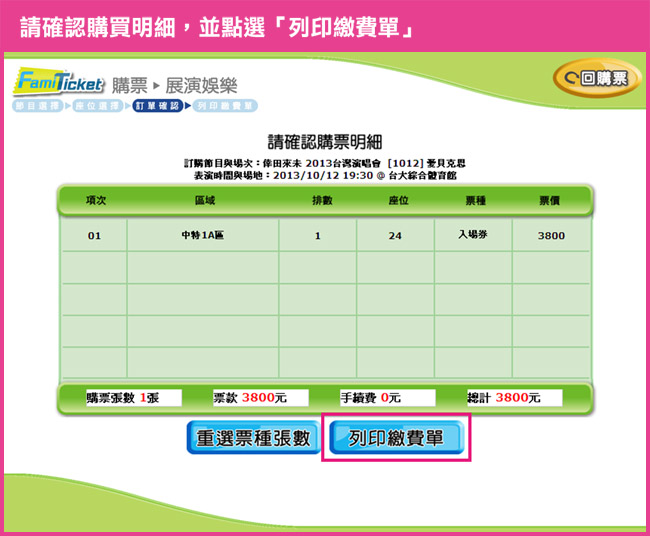This screenshot has width=650, height=536.
Task: Click the 項次 column header
Action: pyautogui.click(x=96, y=200)
